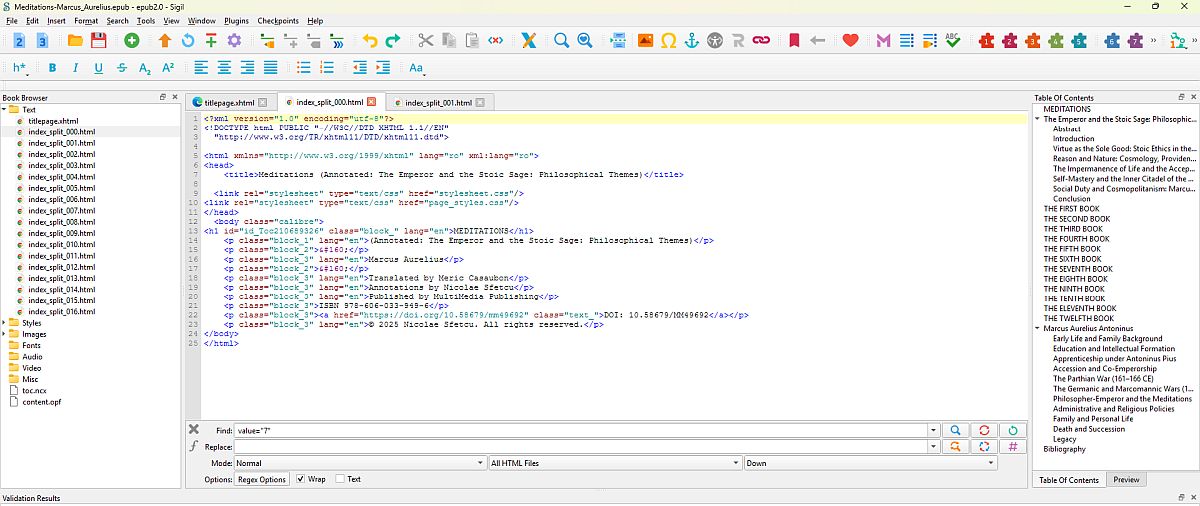This screenshot has width=1200, height=506.
Task: Apply Italic formatting
Action: click(74, 68)
